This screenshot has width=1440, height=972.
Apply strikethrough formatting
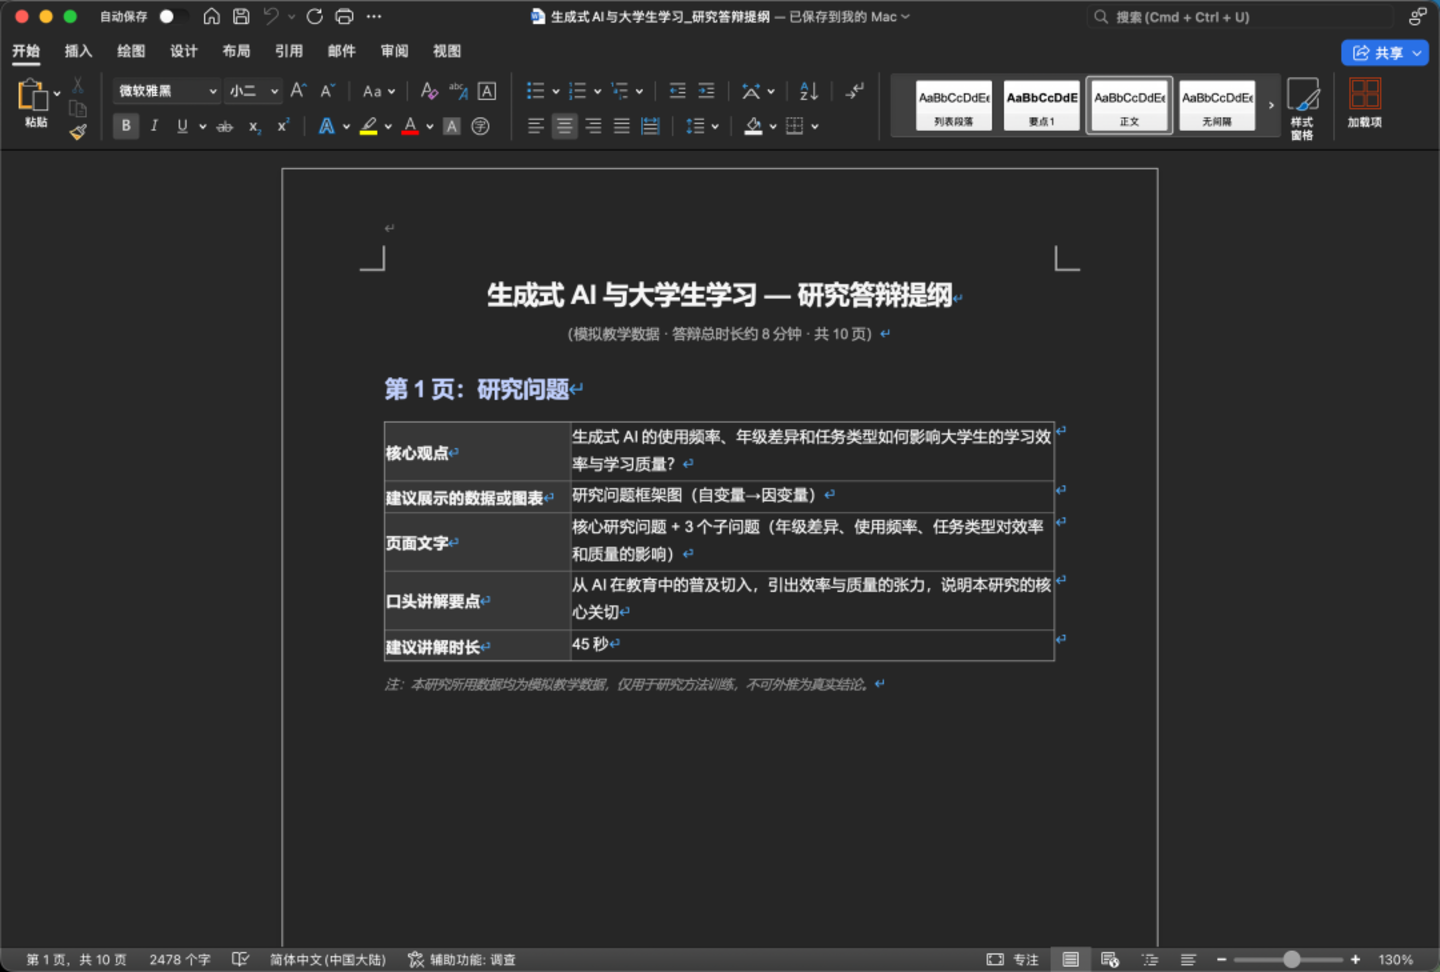[225, 126]
